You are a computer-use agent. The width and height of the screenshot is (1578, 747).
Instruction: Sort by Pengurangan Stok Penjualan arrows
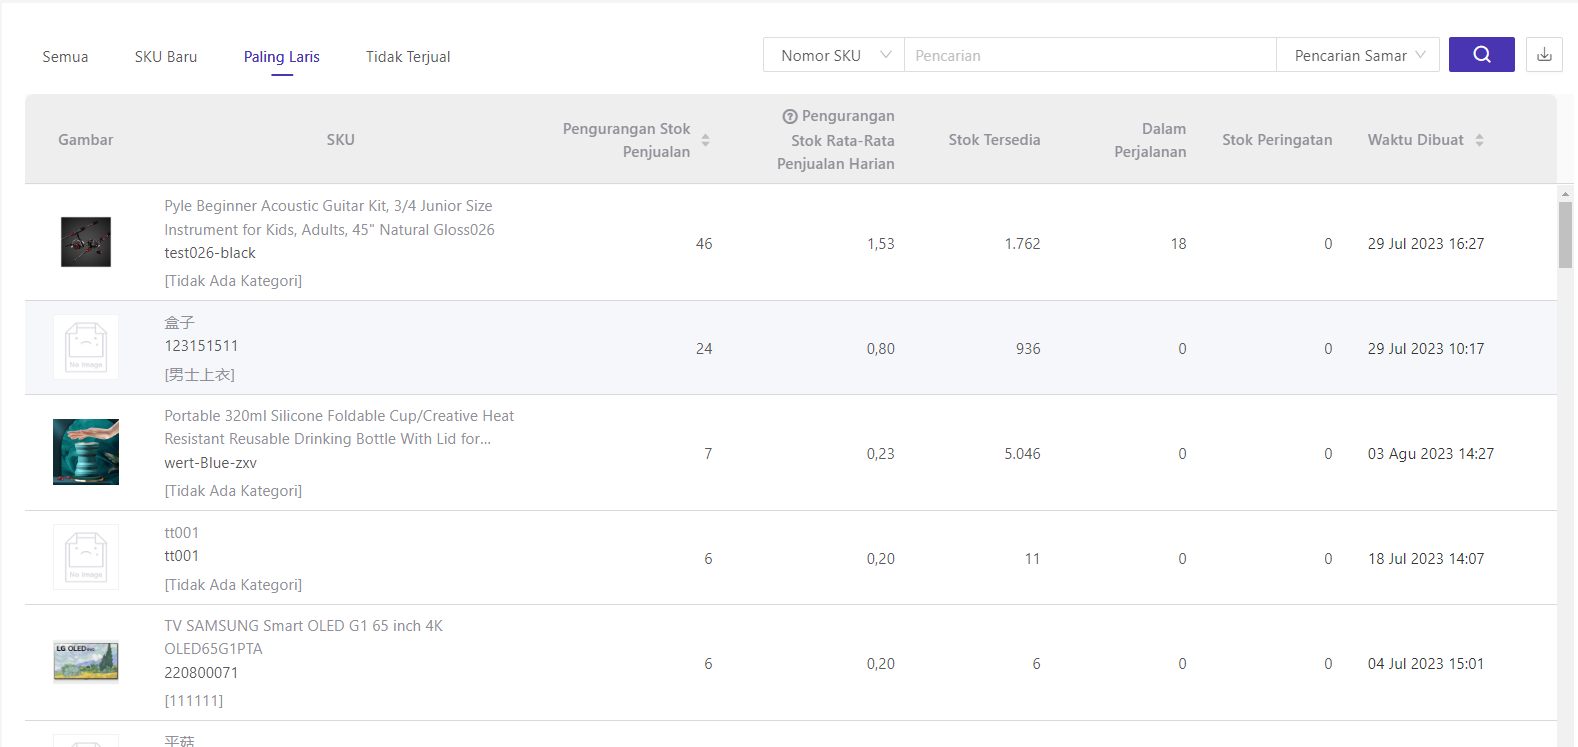point(705,140)
